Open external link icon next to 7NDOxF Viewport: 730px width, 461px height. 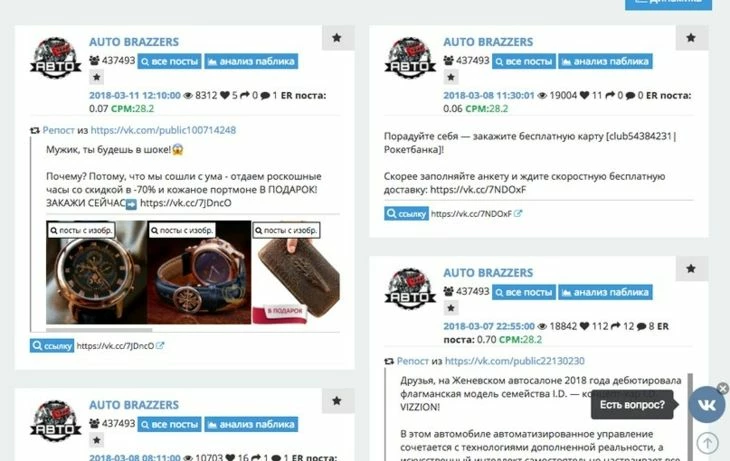click(518, 213)
